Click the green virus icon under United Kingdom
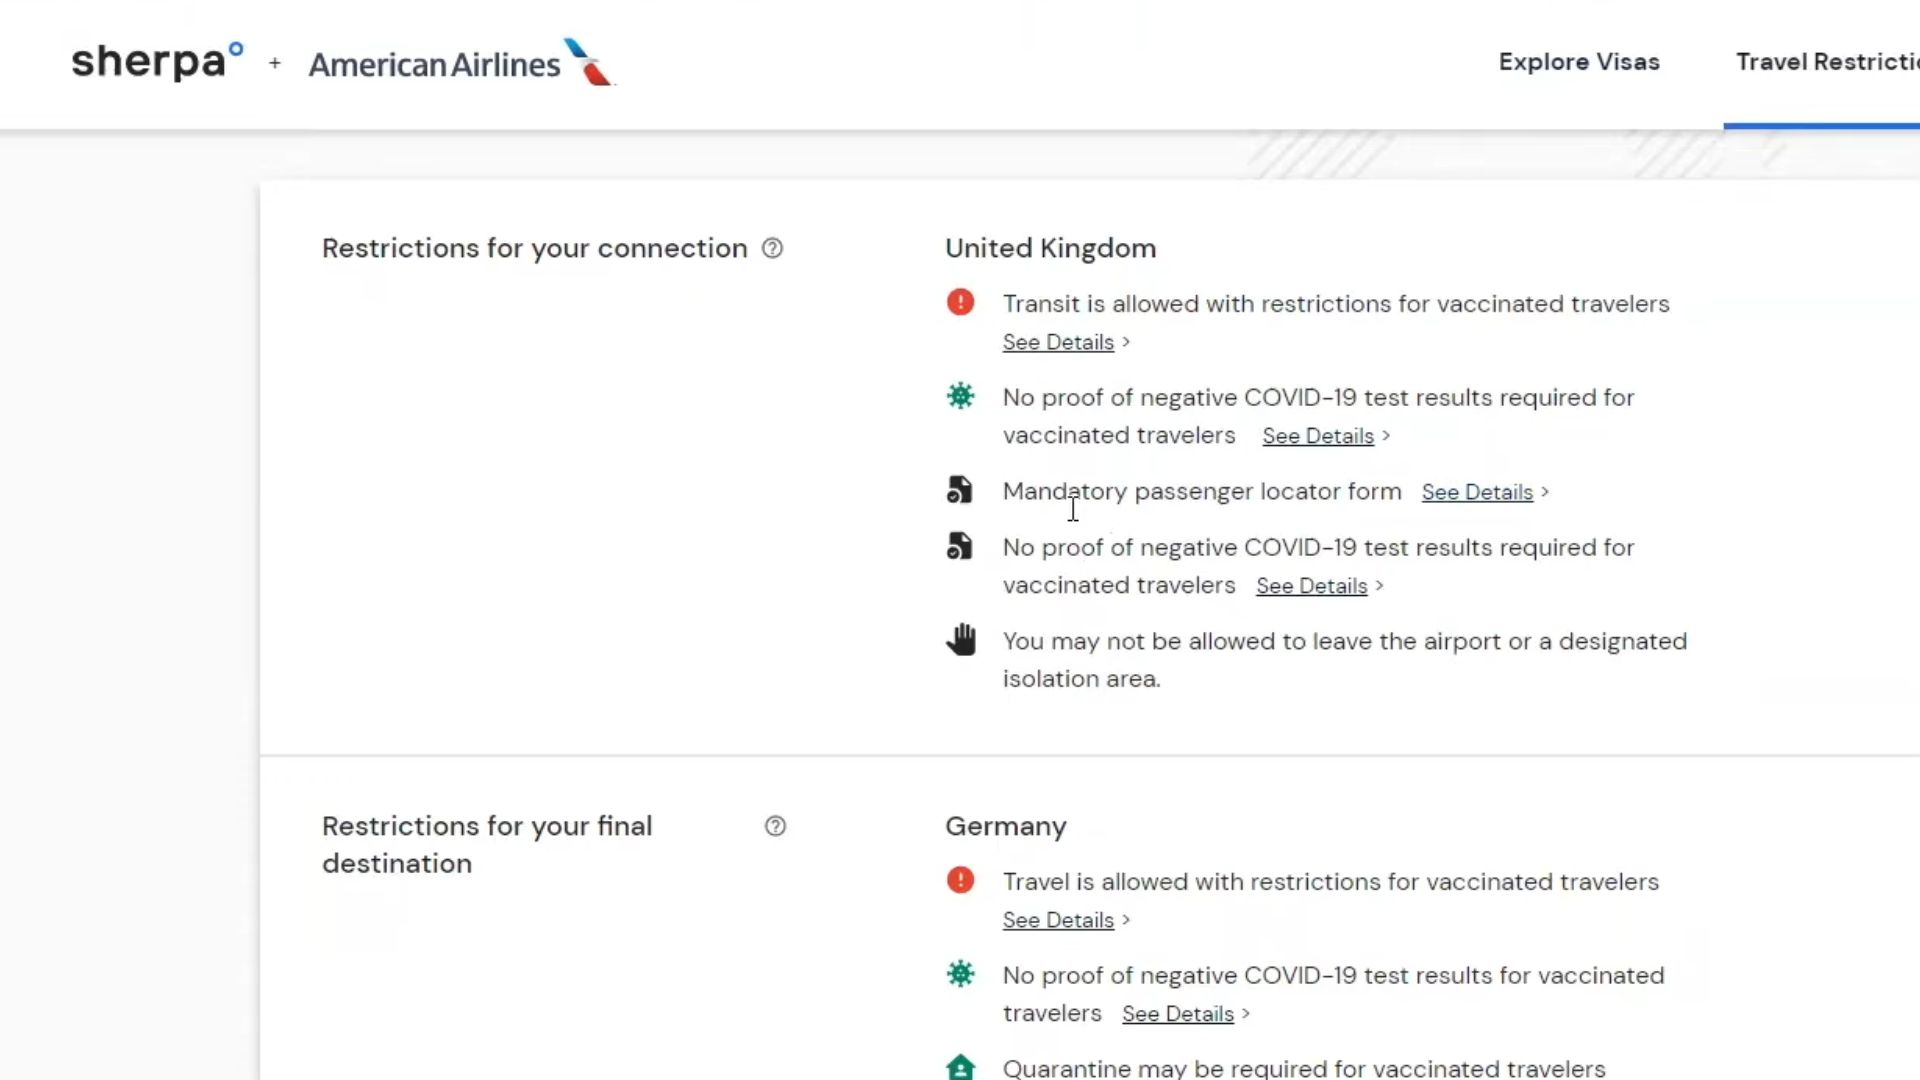The height and width of the screenshot is (1080, 1920). 960,396
